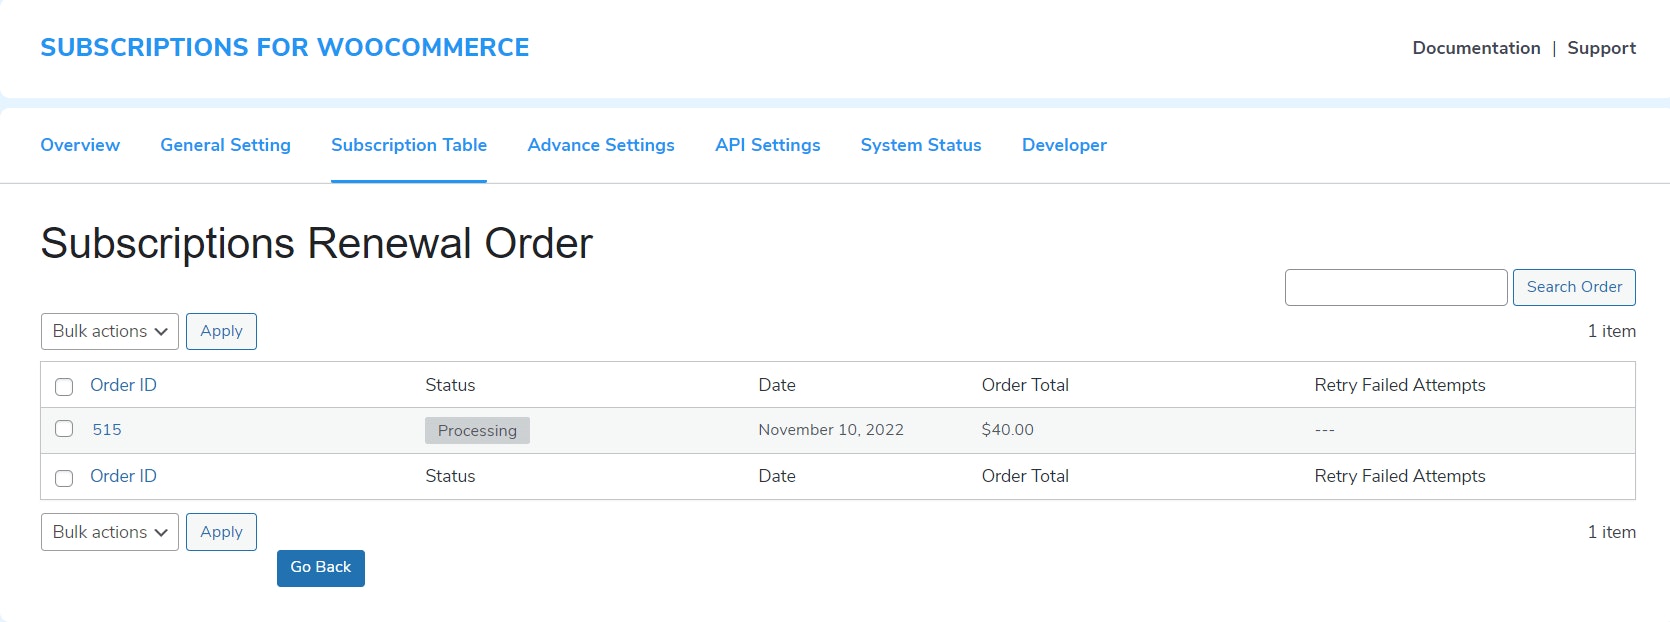The width and height of the screenshot is (1670, 622).
Task: Click the top Apply button
Action: click(221, 331)
